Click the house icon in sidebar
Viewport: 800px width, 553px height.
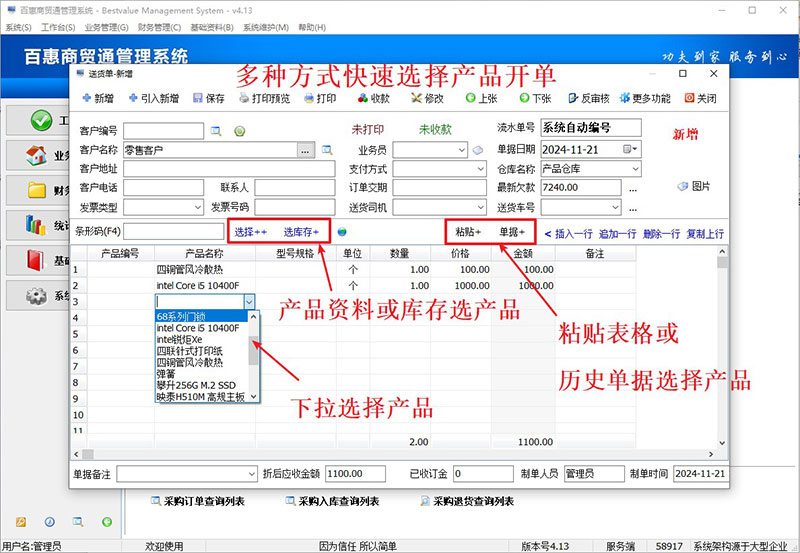click(37, 156)
